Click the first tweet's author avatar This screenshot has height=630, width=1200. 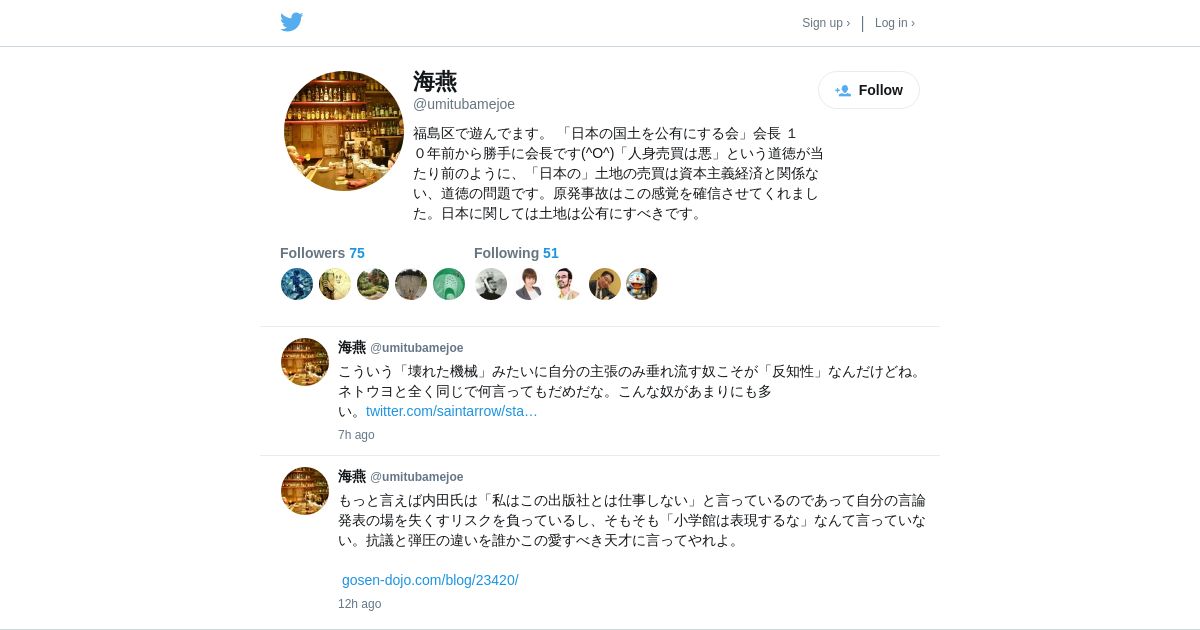(305, 362)
